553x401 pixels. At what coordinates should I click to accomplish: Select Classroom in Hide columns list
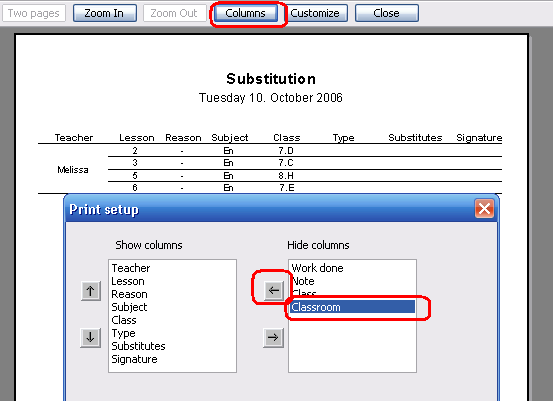[352, 307]
